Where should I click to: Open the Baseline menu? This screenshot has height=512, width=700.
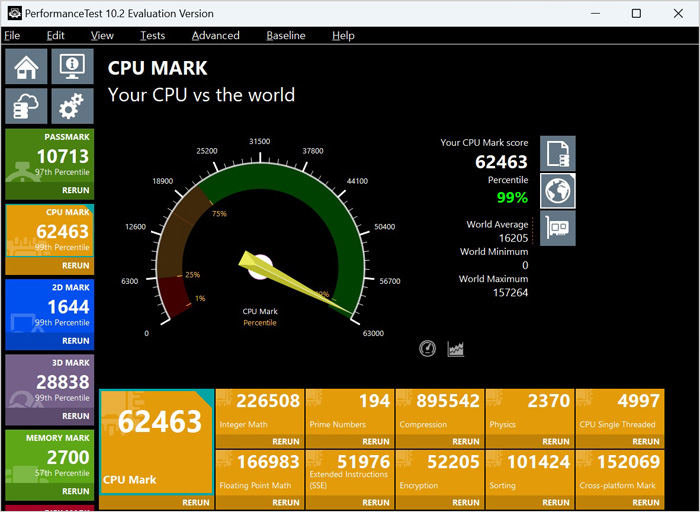[x=286, y=36]
